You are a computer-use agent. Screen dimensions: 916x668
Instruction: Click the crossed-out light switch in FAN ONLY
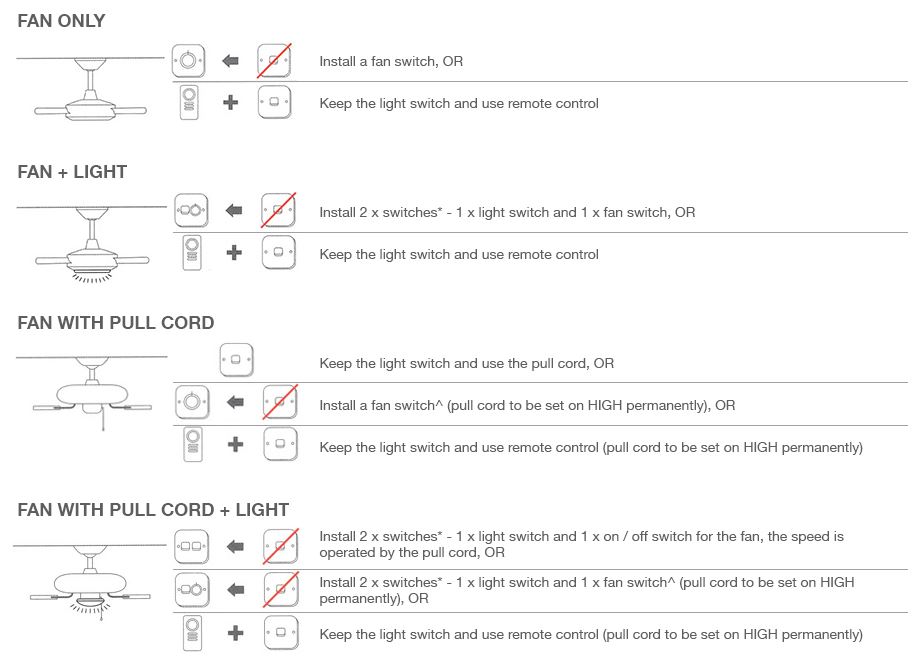274,61
